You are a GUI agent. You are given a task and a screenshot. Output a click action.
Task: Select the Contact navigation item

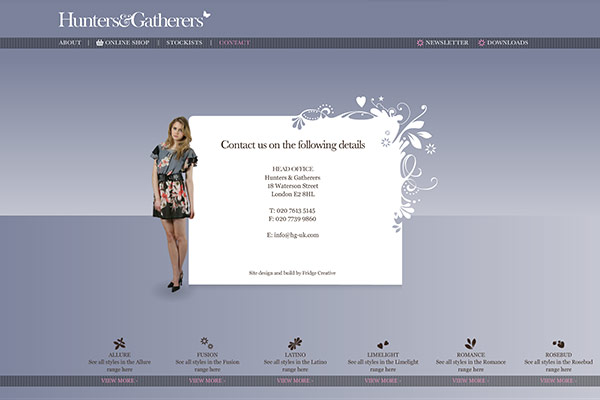coord(235,43)
